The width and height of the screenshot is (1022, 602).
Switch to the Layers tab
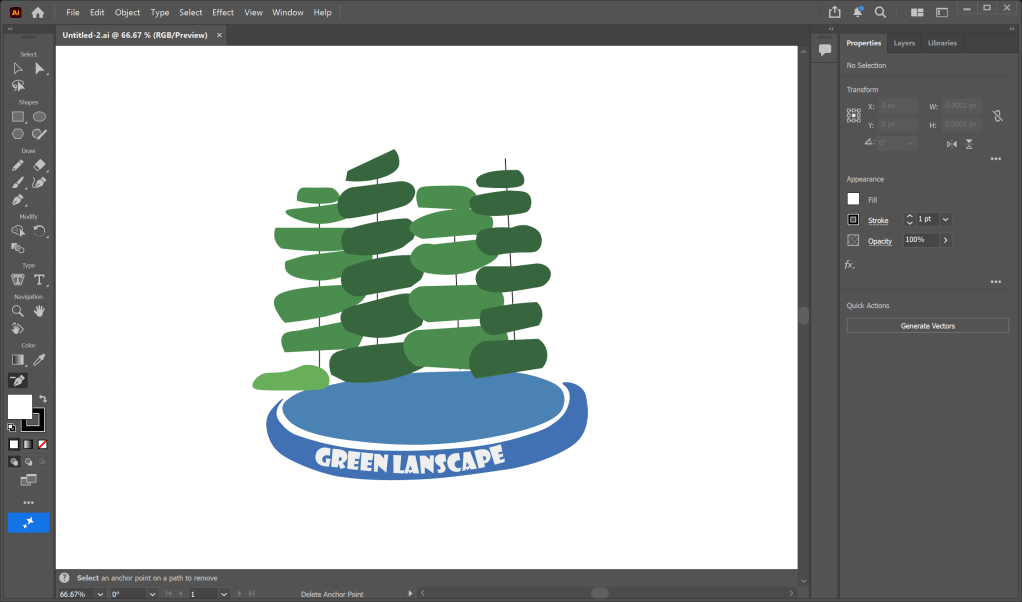(904, 43)
